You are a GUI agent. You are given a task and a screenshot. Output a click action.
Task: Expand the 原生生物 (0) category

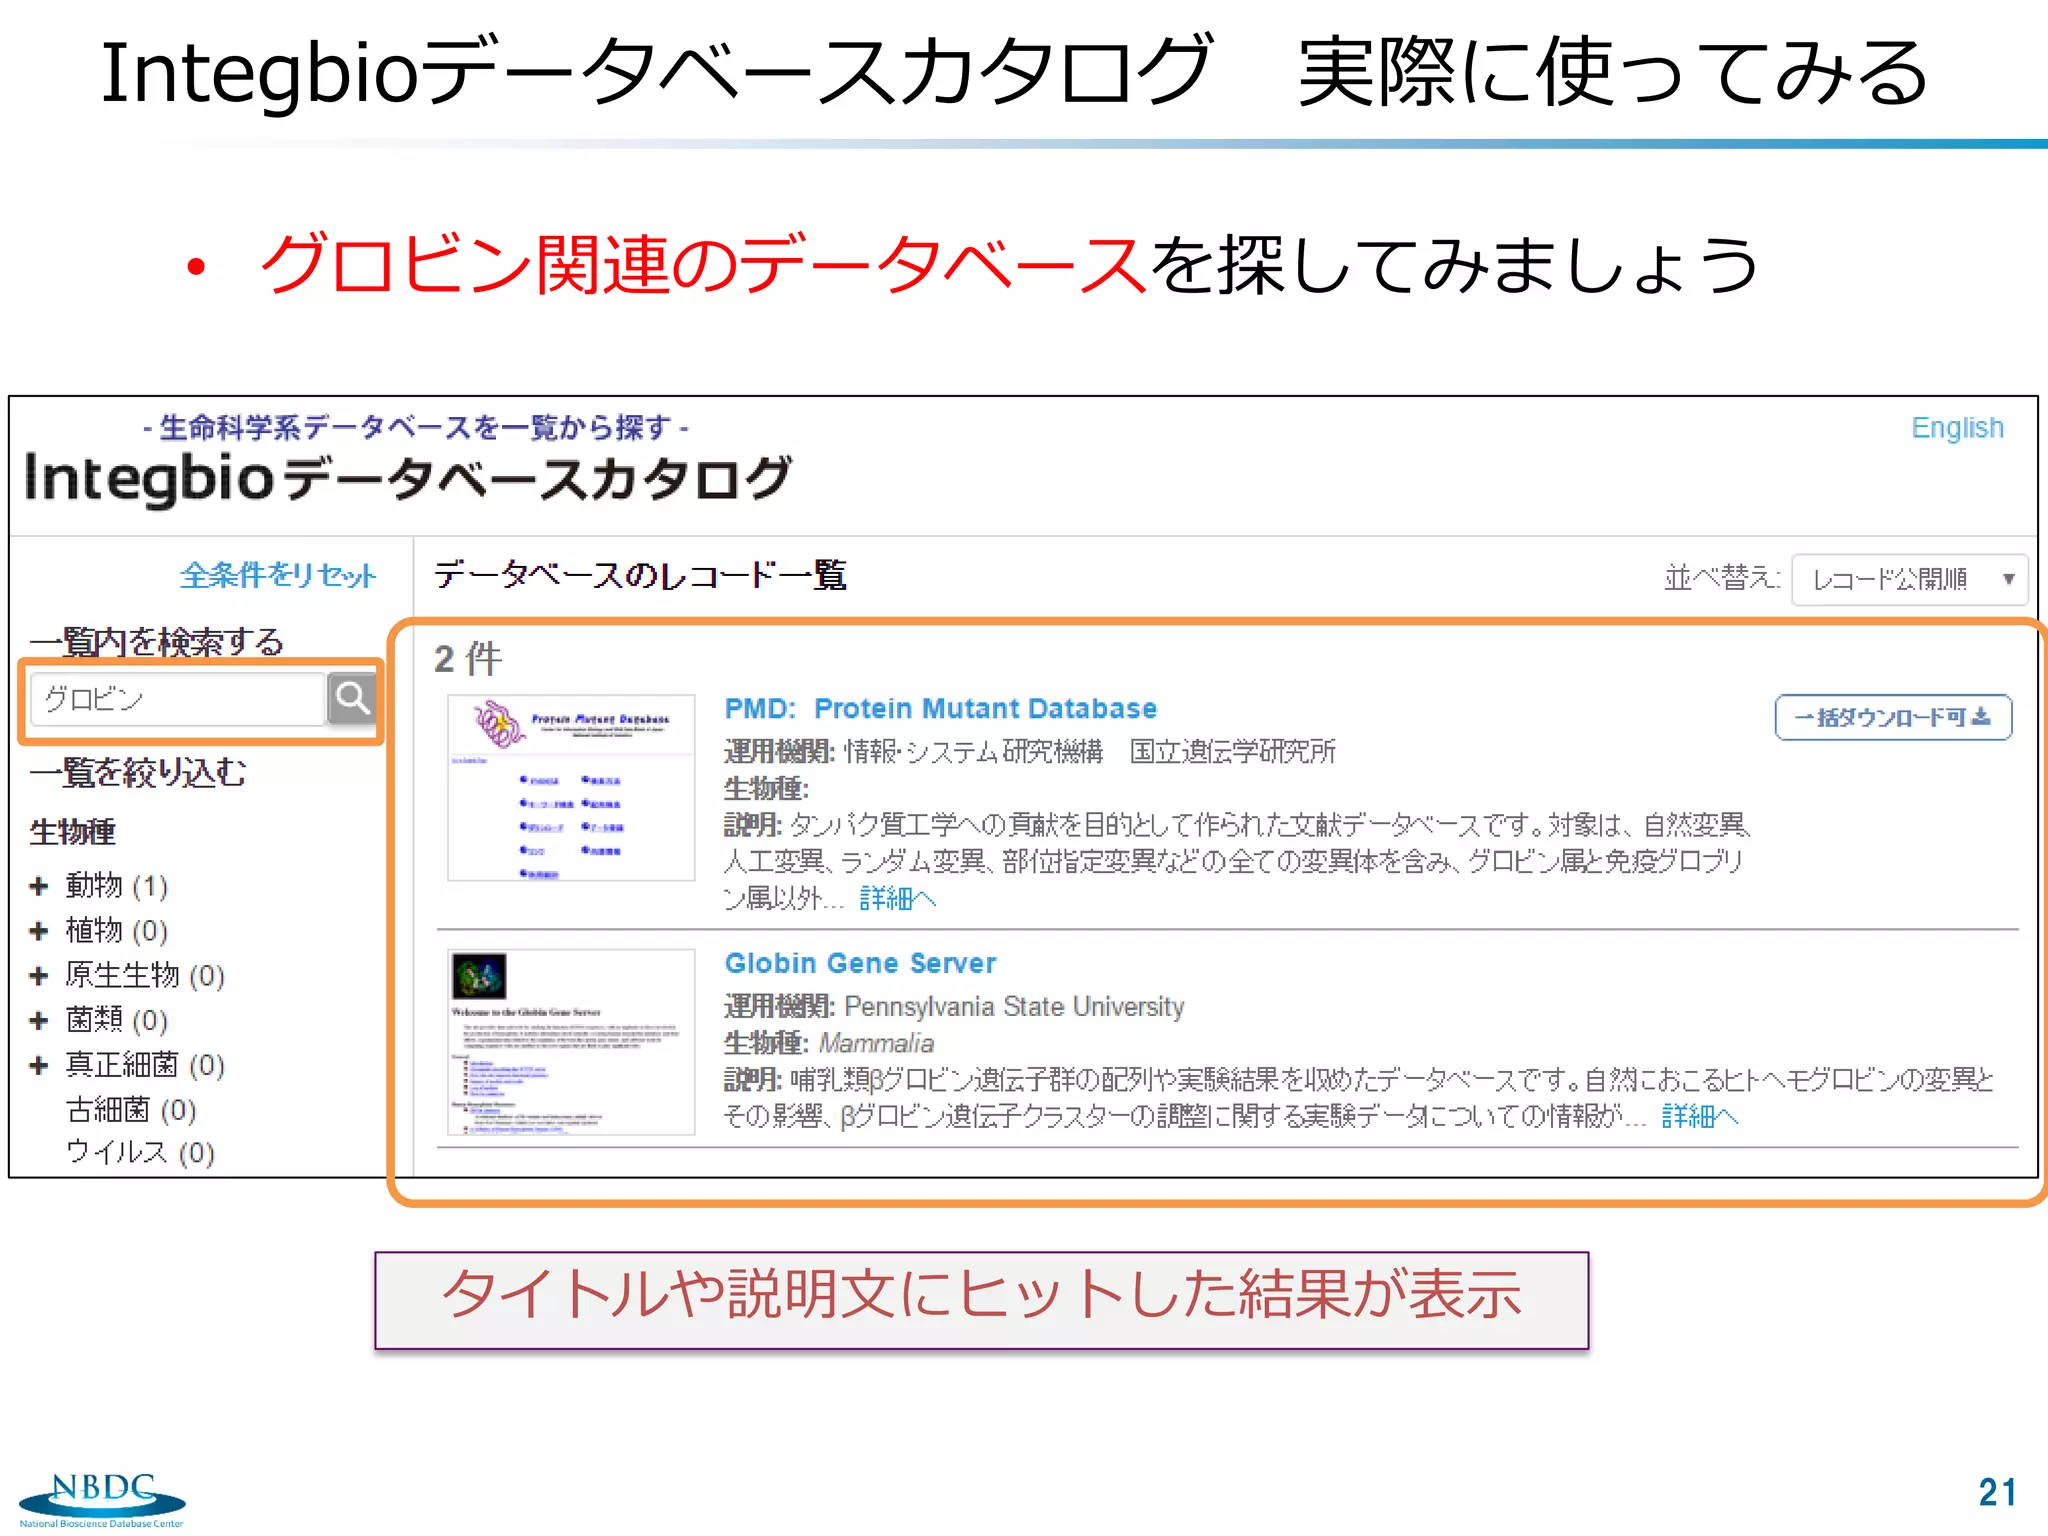[39, 976]
